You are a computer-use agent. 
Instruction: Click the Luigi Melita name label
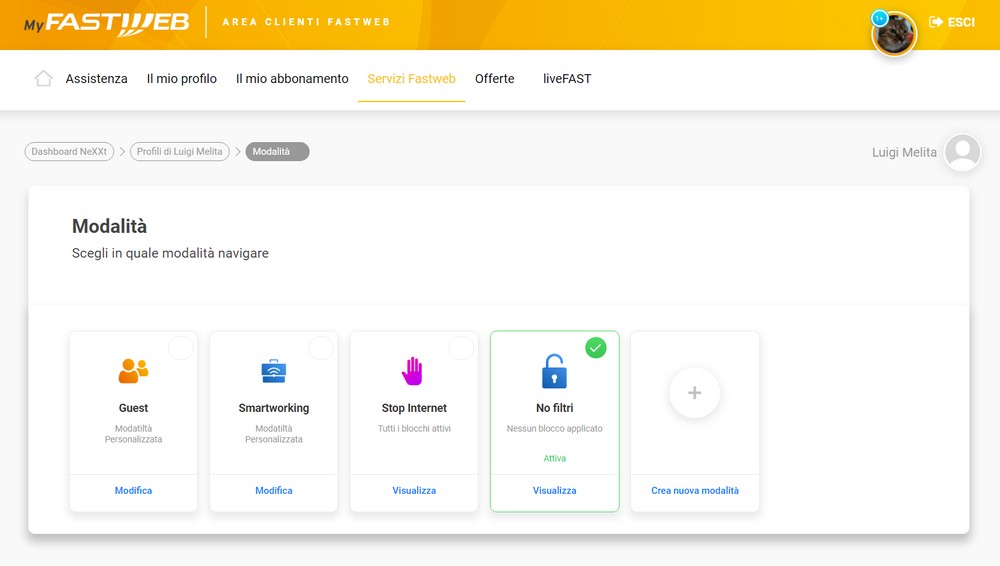point(904,153)
